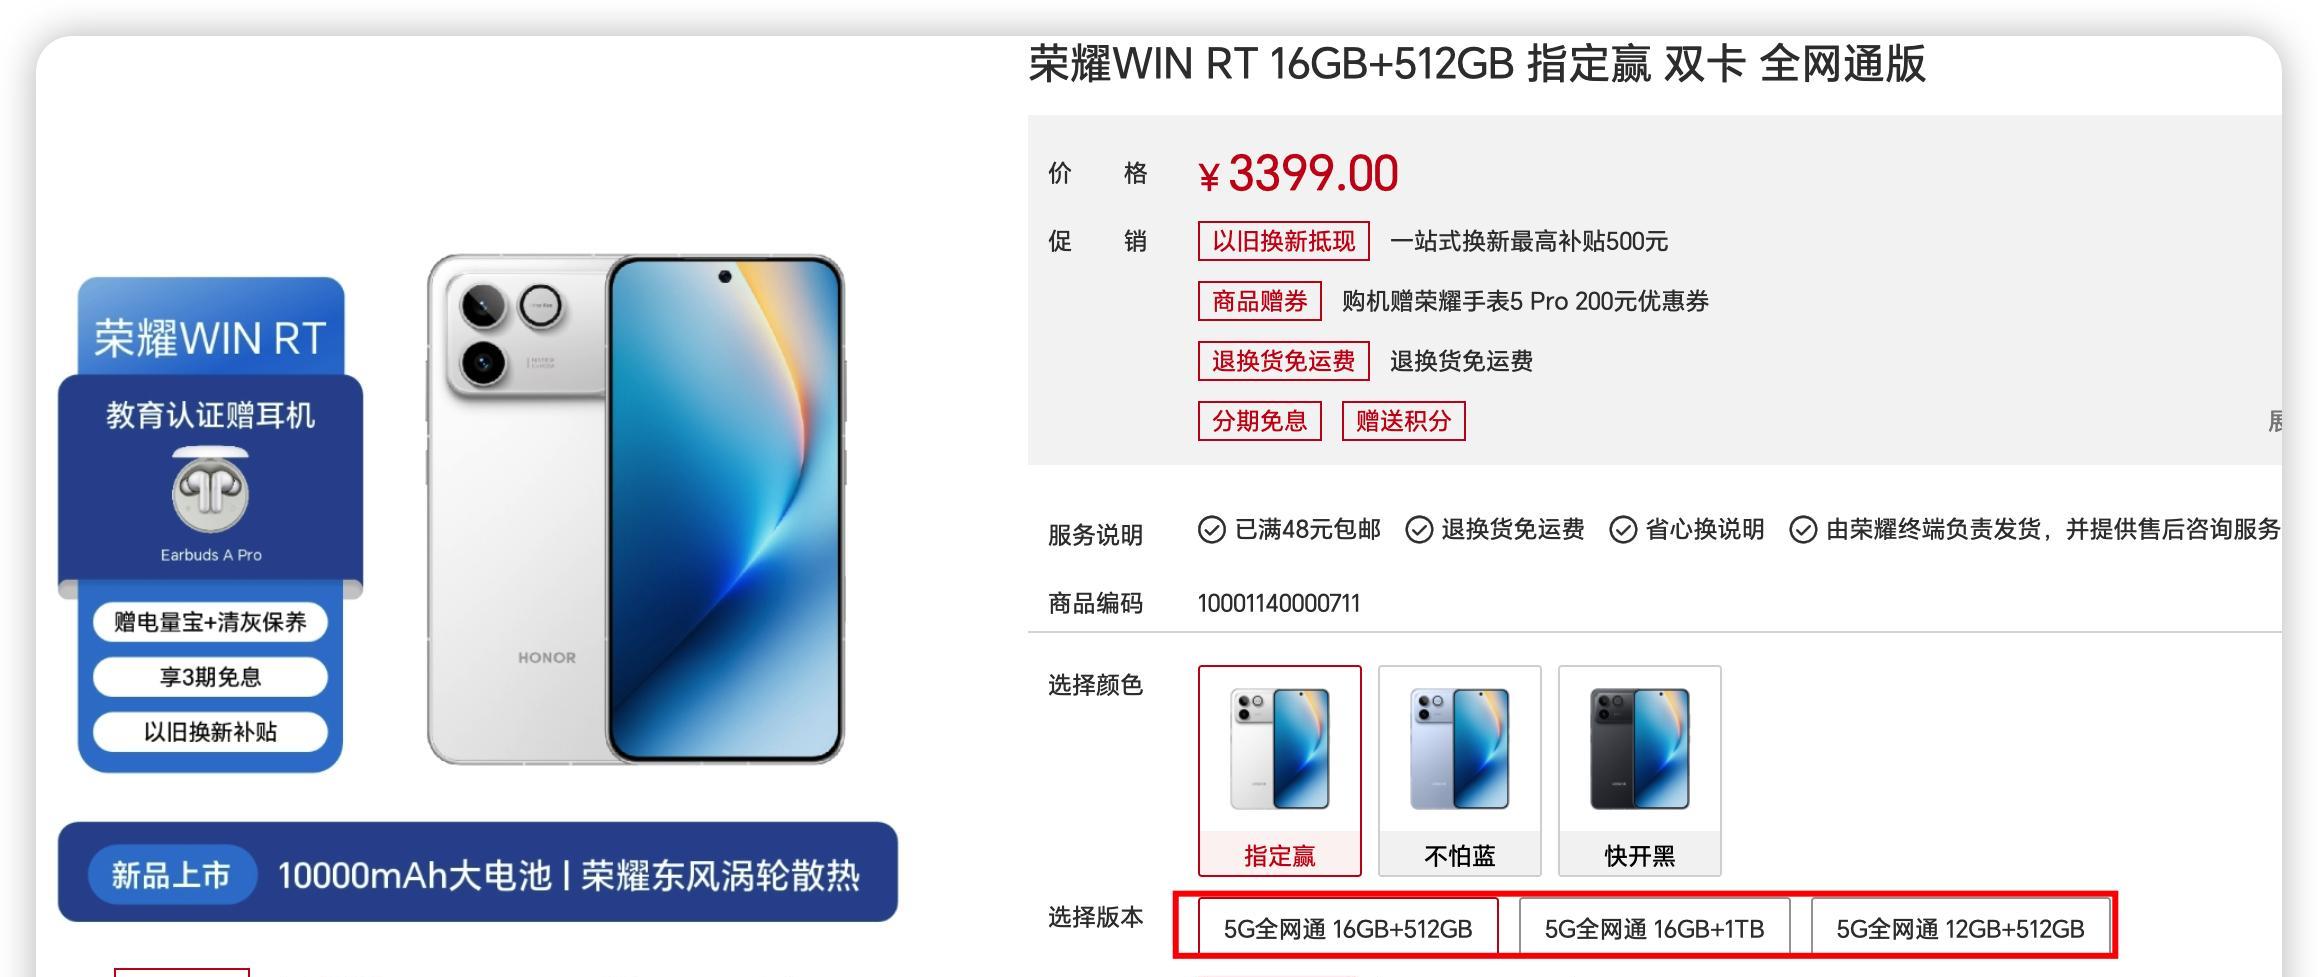Screen dimensions: 2318x977
Task: Choose version 5G全网通 12GB+512GB
Action: (1960, 928)
